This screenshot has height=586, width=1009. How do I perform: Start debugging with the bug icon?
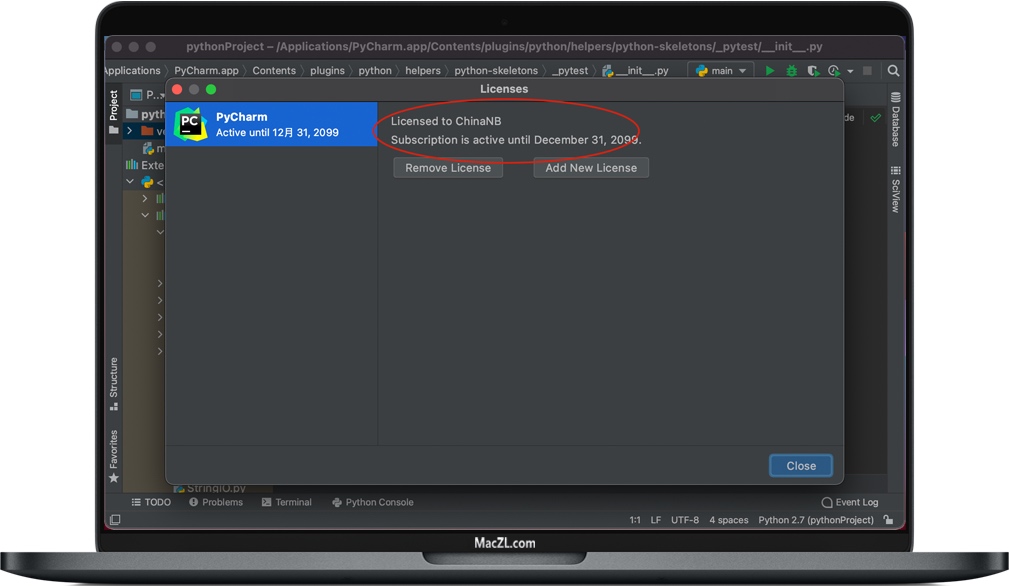(791, 71)
